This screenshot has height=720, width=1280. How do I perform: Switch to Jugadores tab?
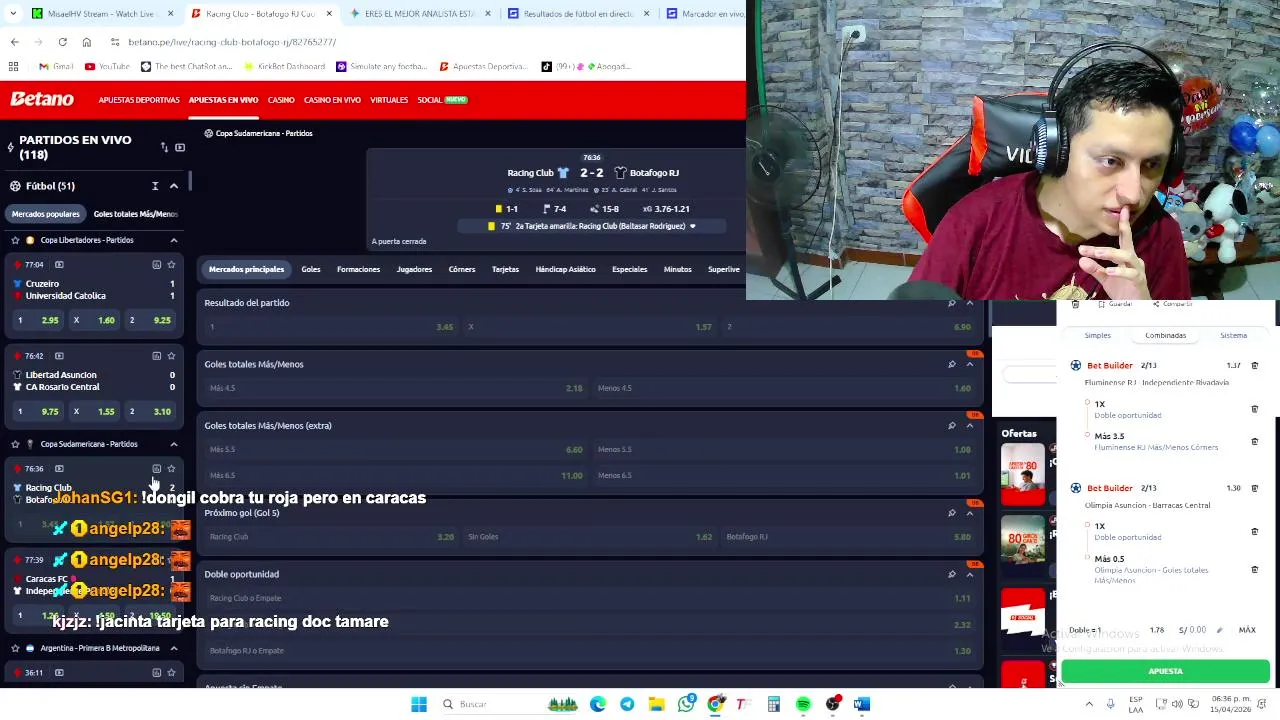click(x=414, y=269)
